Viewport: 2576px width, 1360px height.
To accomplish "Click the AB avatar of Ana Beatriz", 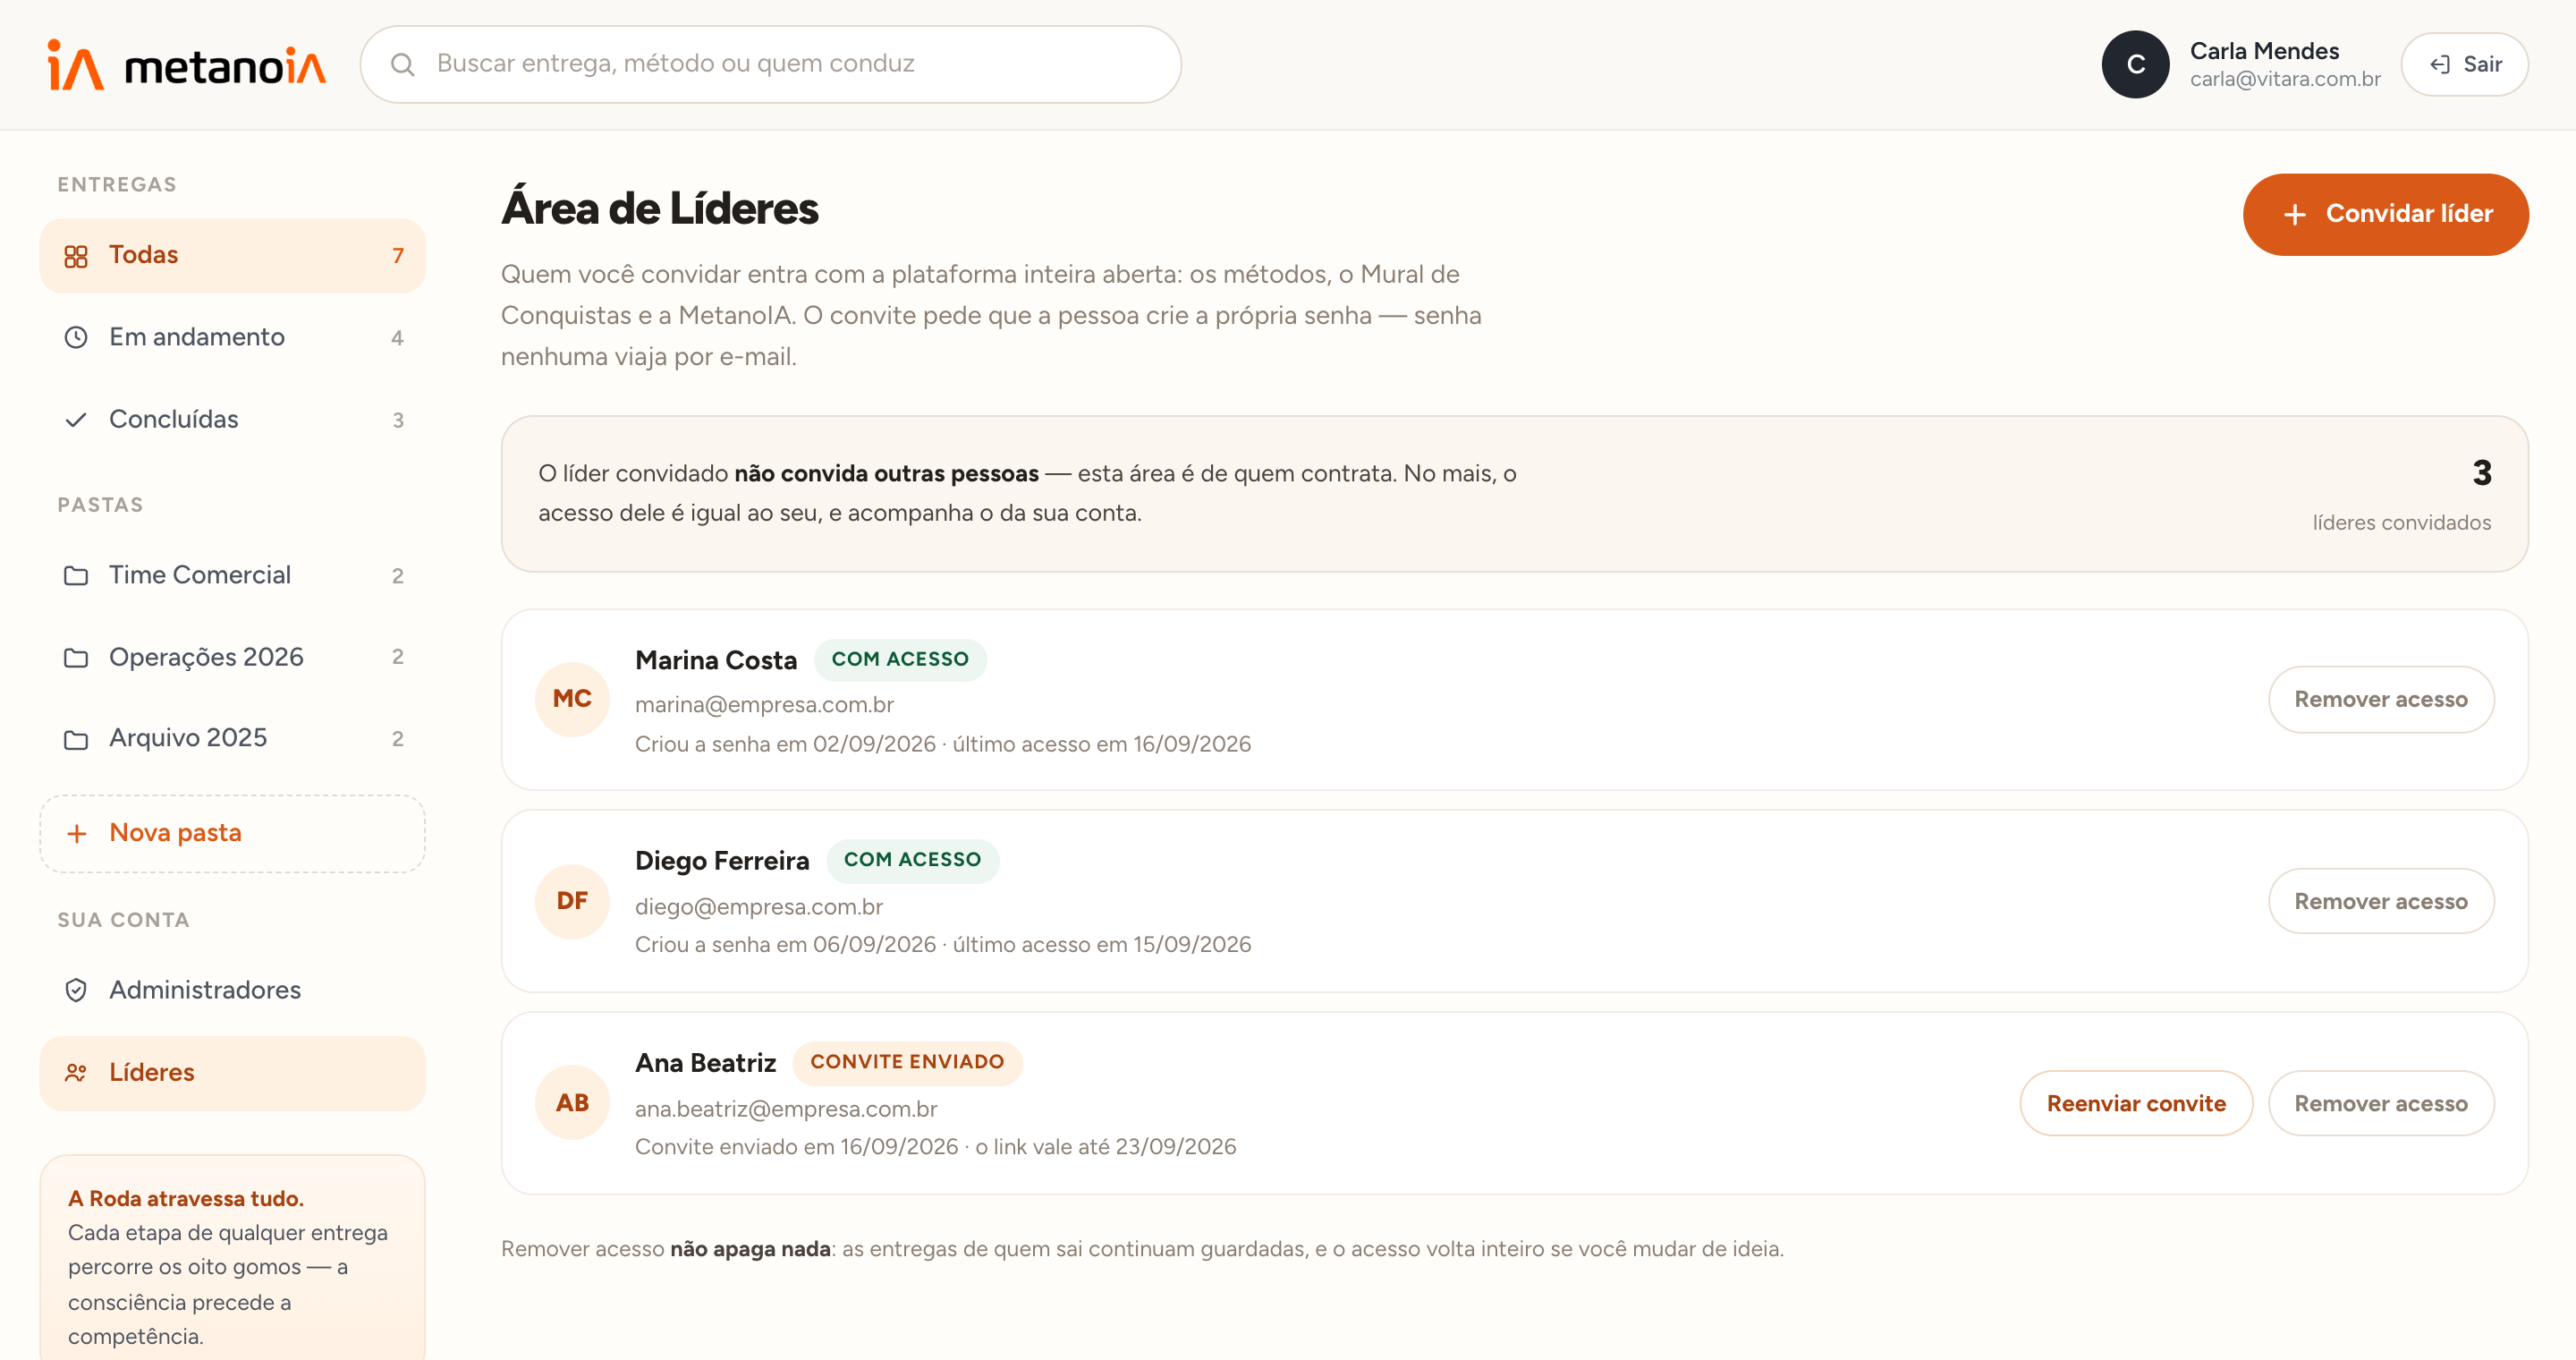I will (572, 1103).
